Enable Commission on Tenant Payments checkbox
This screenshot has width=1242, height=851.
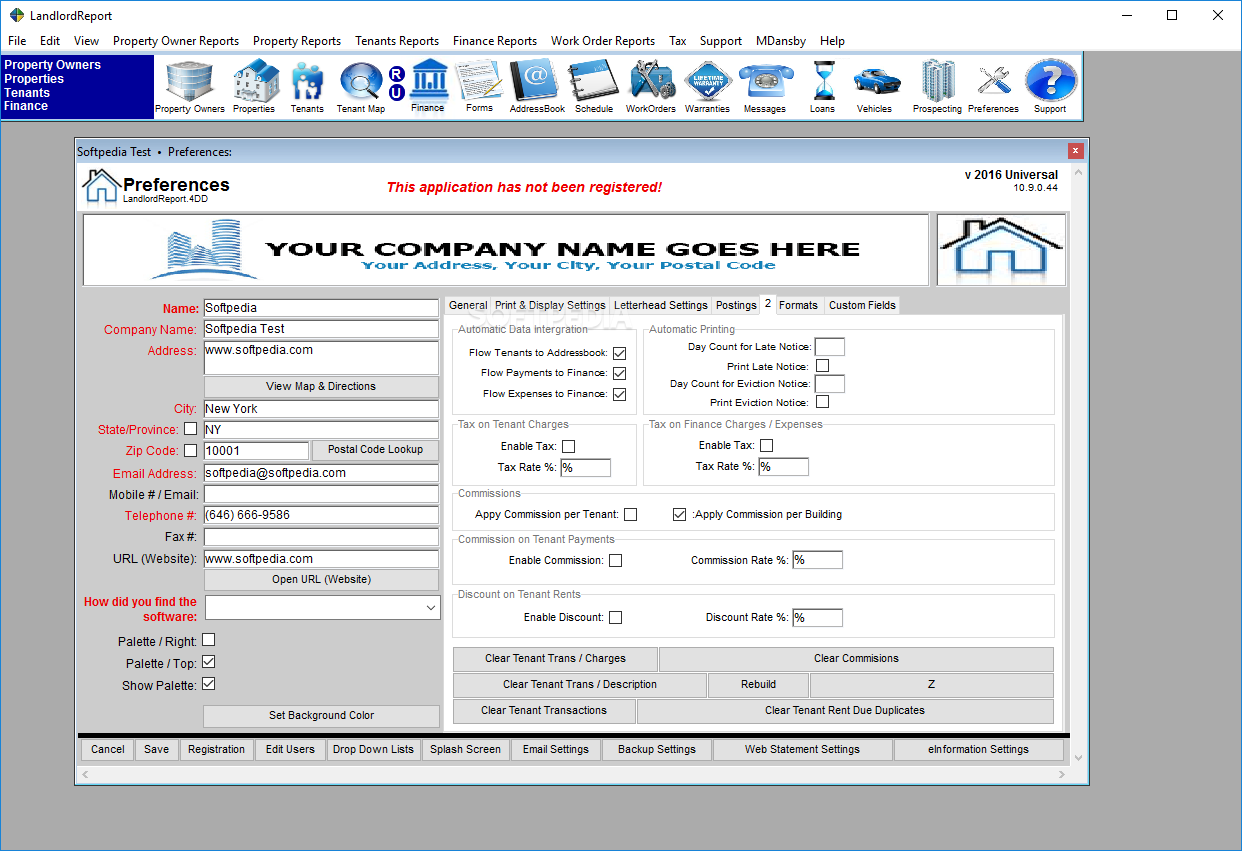(616, 561)
